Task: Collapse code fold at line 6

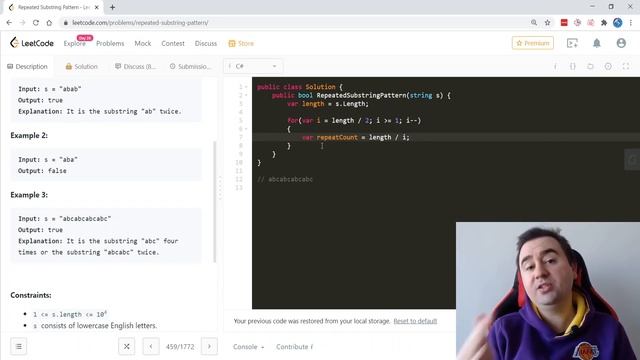Action: pos(246,129)
